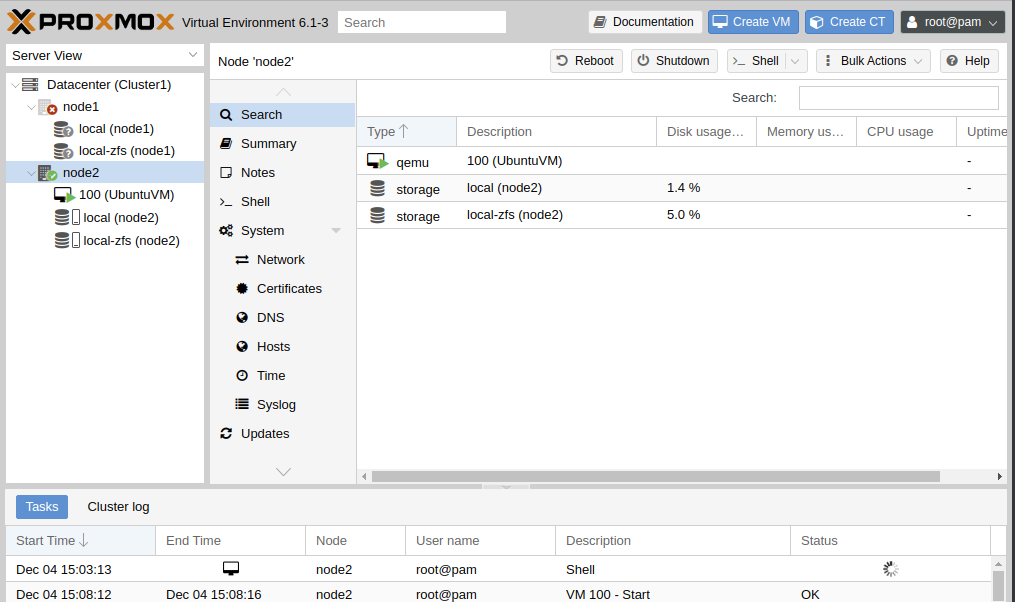The height and width of the screenshot is (602, 1015).
Task: Open Summary in node menu
Action: pos(282,144)
